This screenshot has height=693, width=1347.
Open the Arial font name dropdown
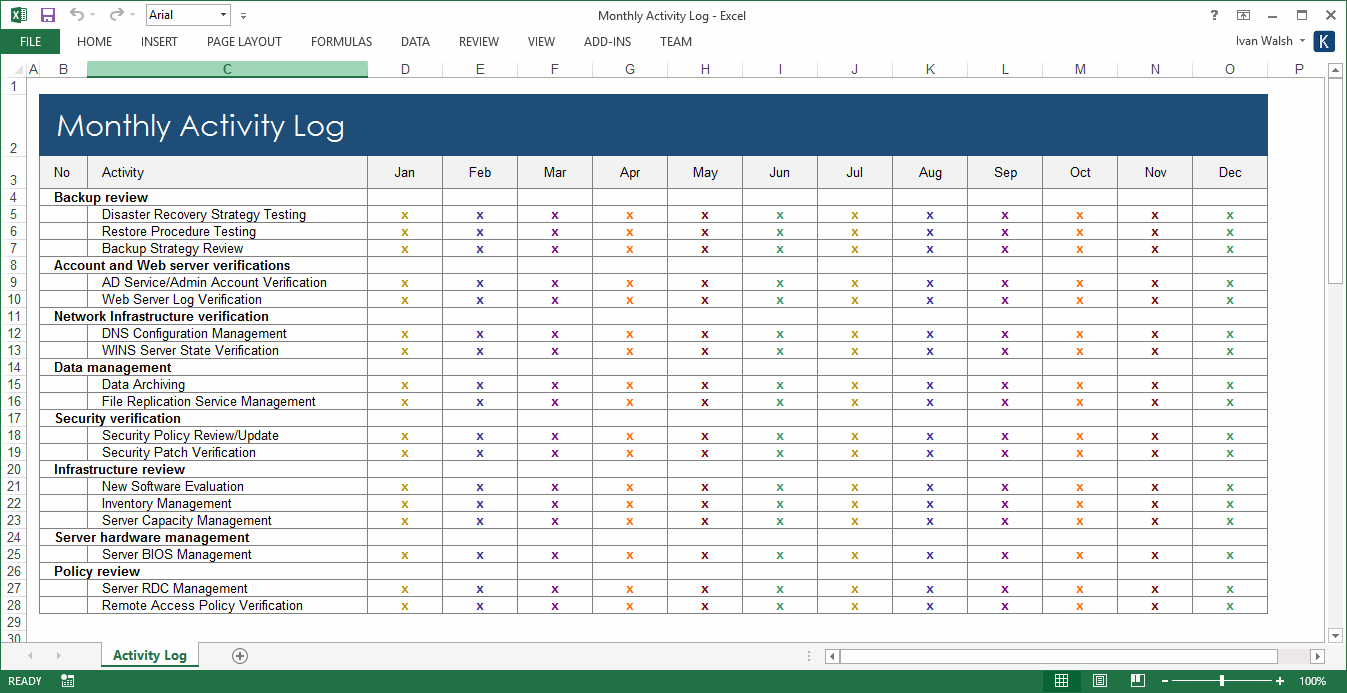point(225,15)
